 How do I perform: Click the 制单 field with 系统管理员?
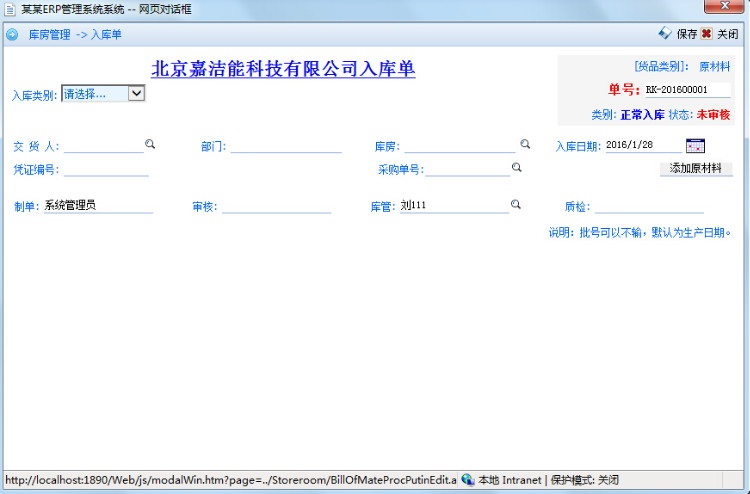99,206
